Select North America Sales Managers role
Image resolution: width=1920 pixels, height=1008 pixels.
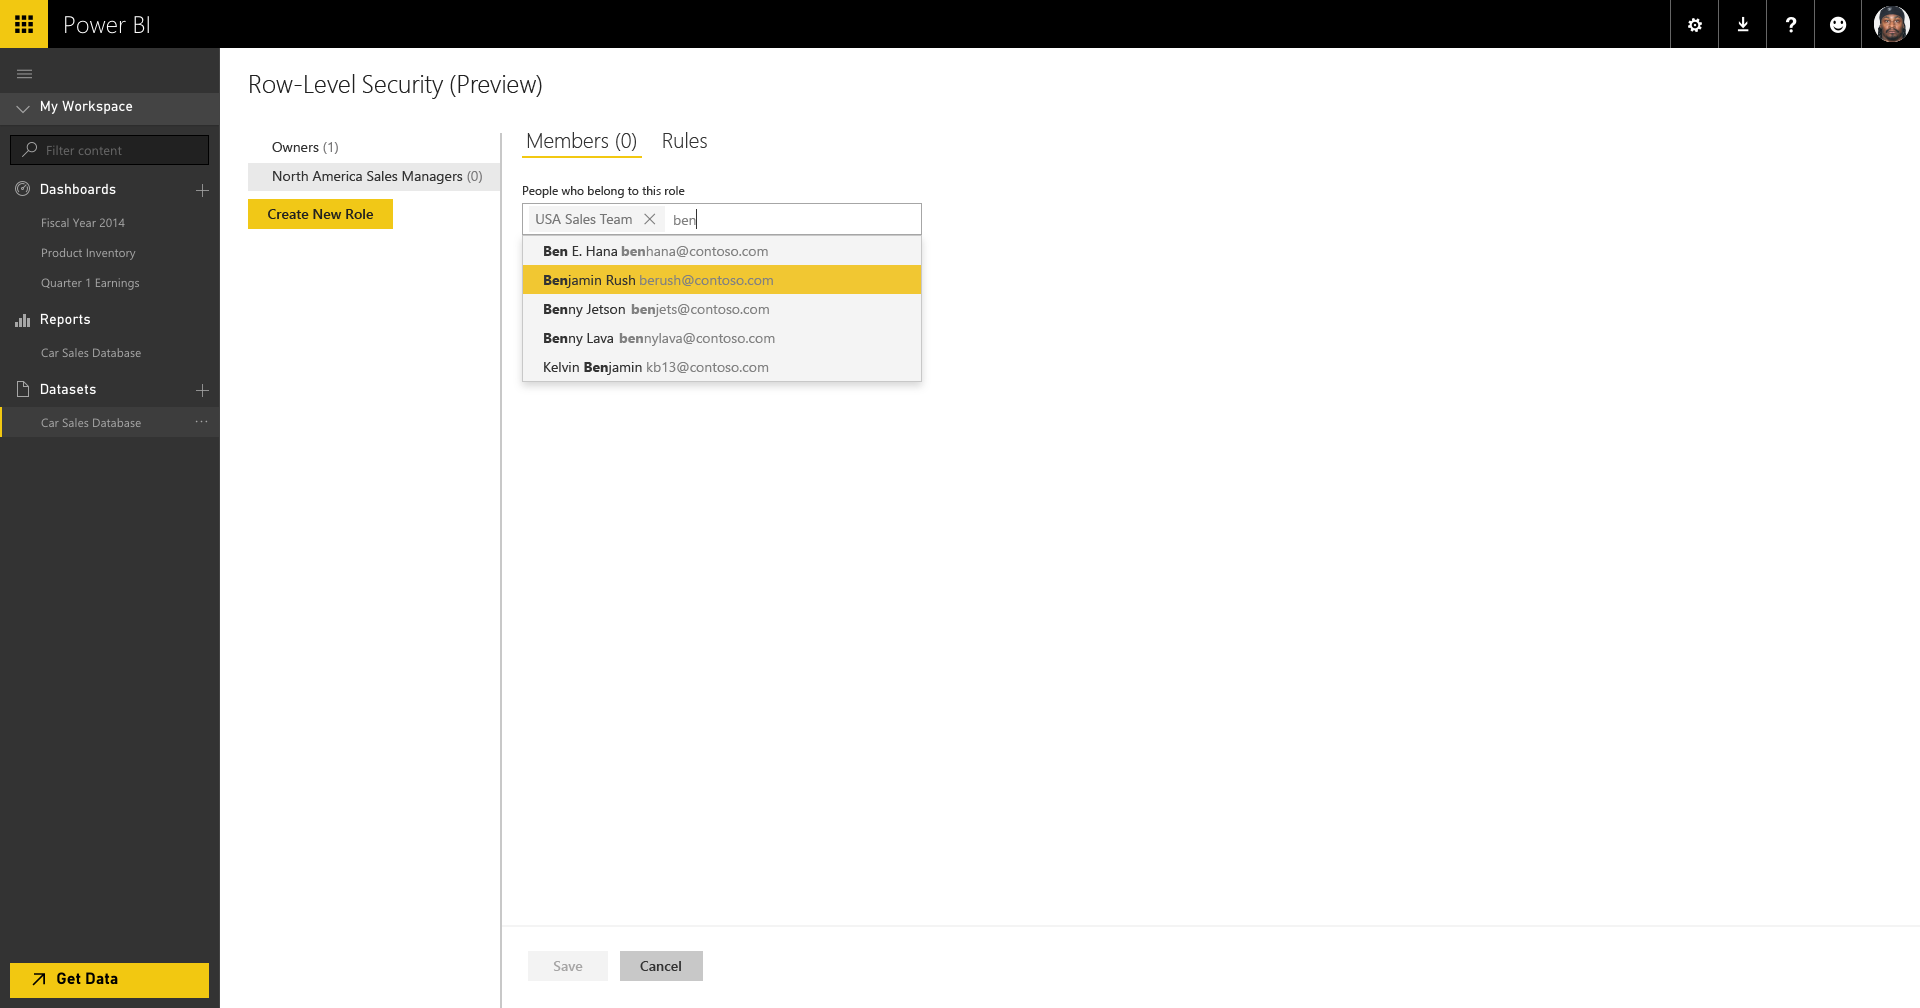[374, 176]
